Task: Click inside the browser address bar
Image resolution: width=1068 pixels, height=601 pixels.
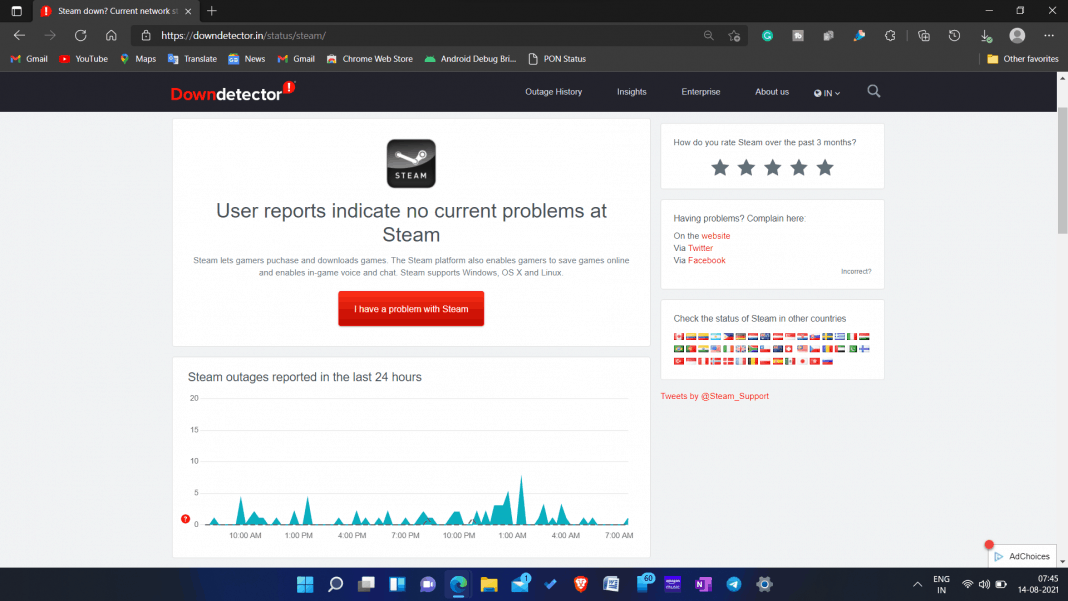Action: pos(400,35)
